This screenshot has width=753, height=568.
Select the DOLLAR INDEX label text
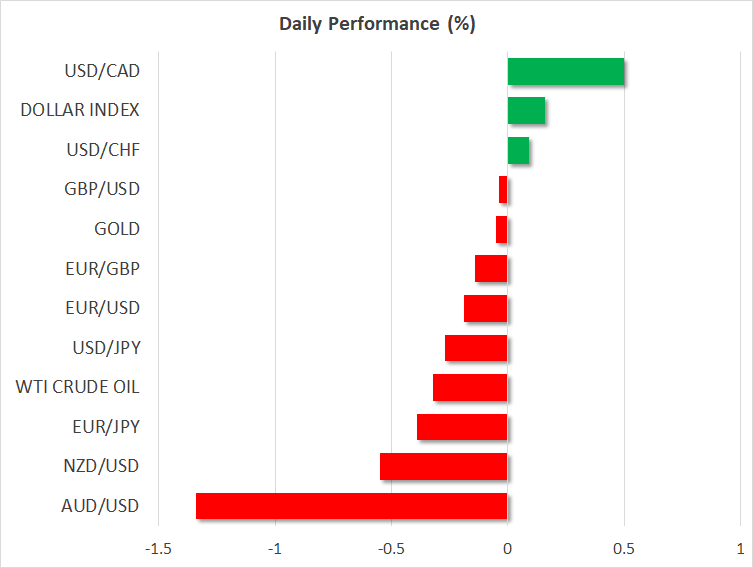coord(80,111)
